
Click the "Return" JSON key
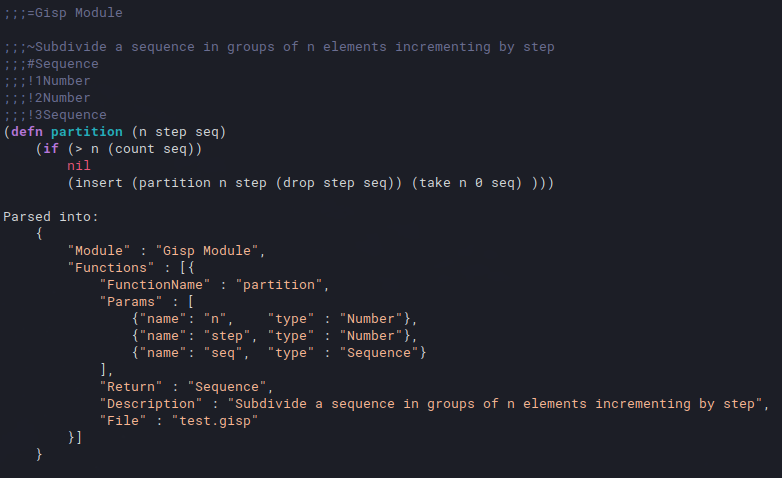[131, 387]
